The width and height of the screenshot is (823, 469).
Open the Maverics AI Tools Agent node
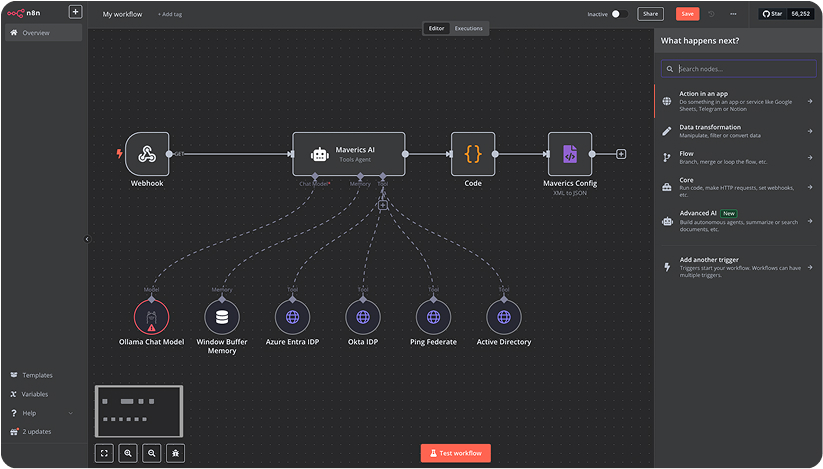pyautogui.click(x=349, y=154)
